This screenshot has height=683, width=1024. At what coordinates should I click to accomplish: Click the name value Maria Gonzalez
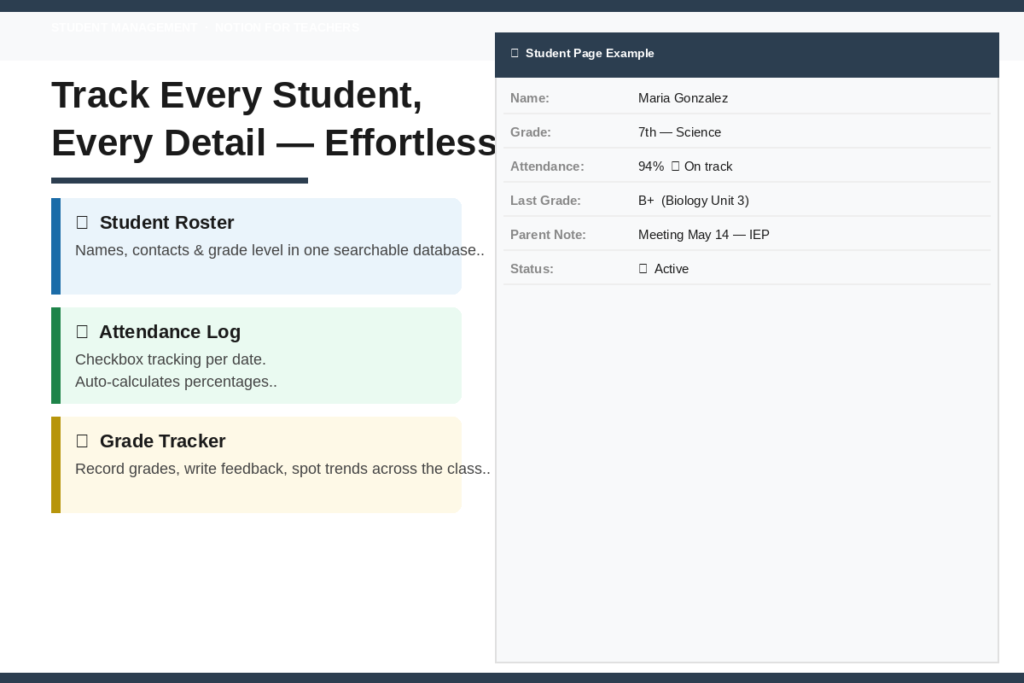coord(683,98)
